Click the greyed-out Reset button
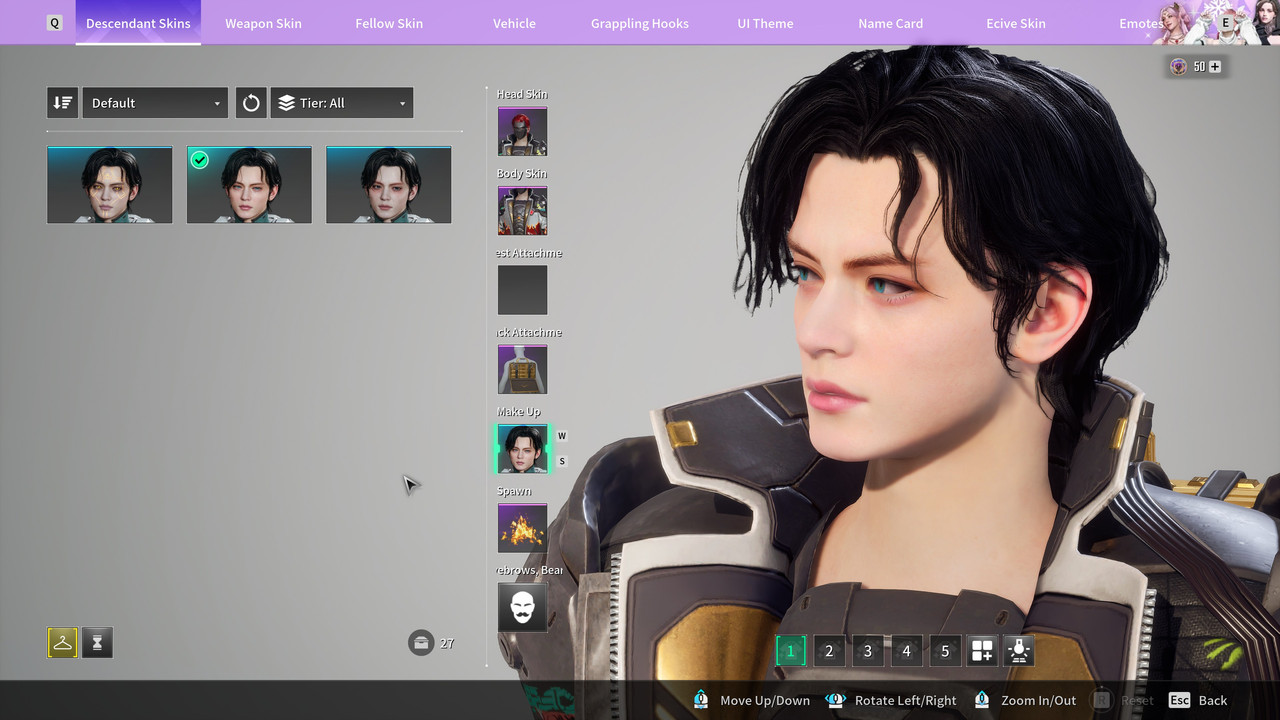1280x720 pixels. [x=1123, y=701]
